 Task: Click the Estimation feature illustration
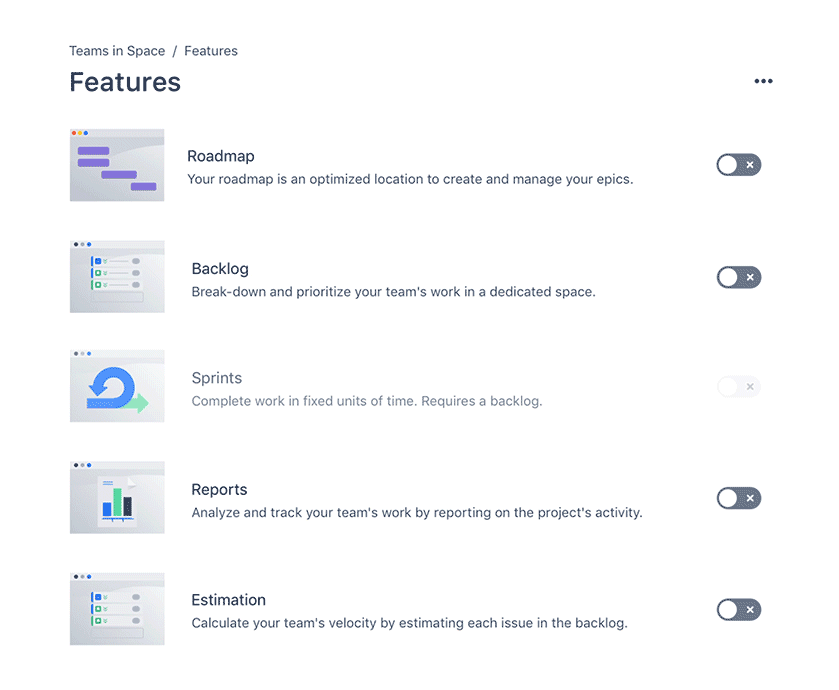coord(117,609)
